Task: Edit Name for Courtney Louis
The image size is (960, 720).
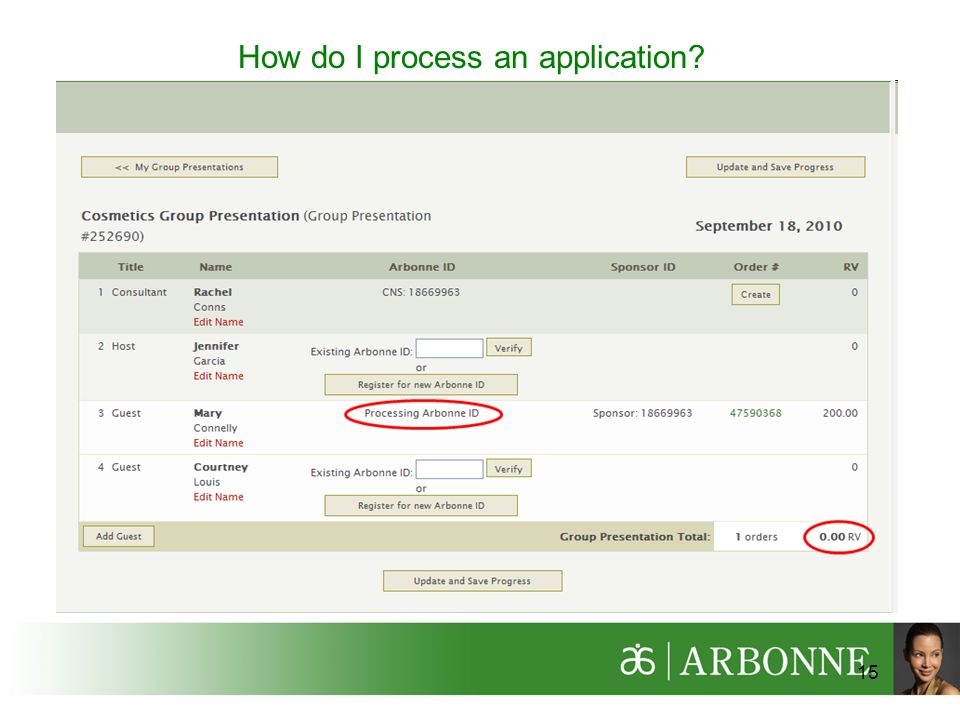Action: tap(219, 497)
